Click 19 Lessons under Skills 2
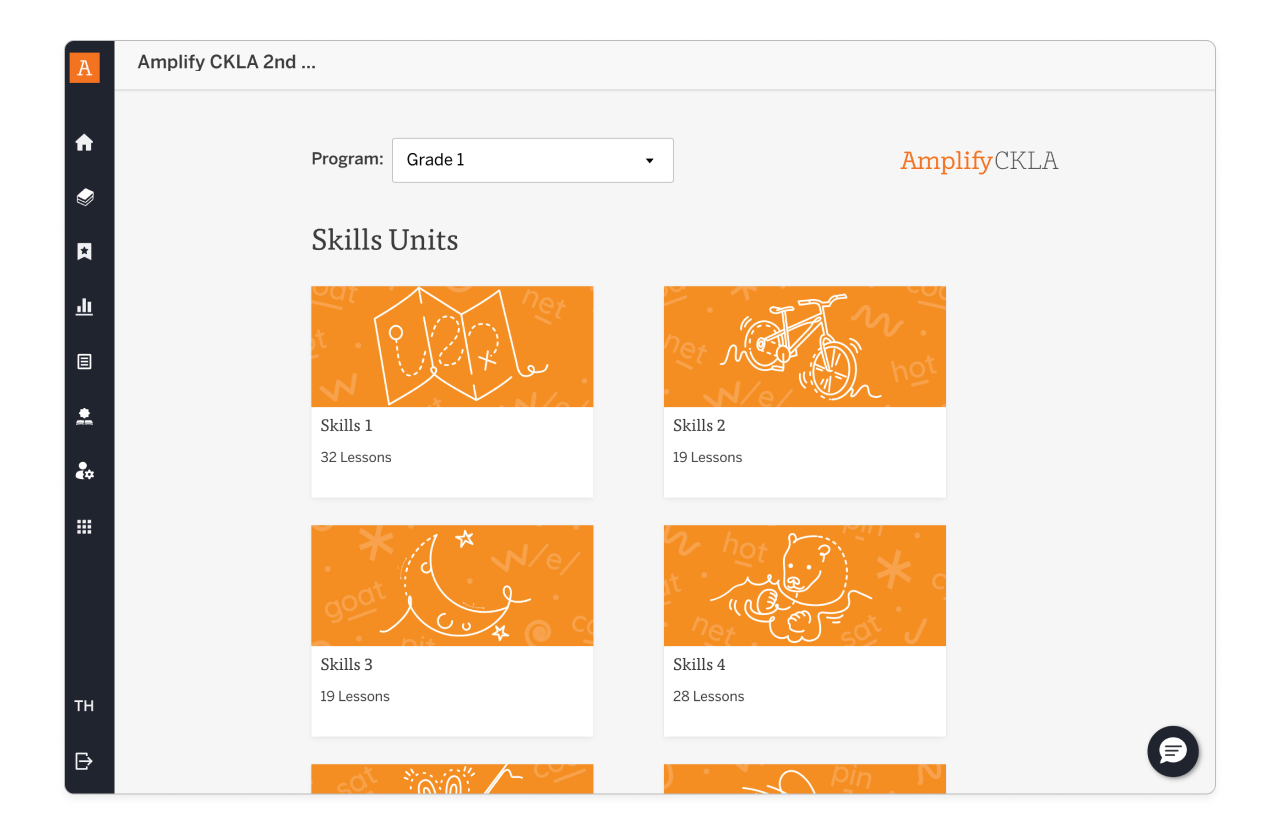Screen dimensions: 1280x836 (707, 457)
